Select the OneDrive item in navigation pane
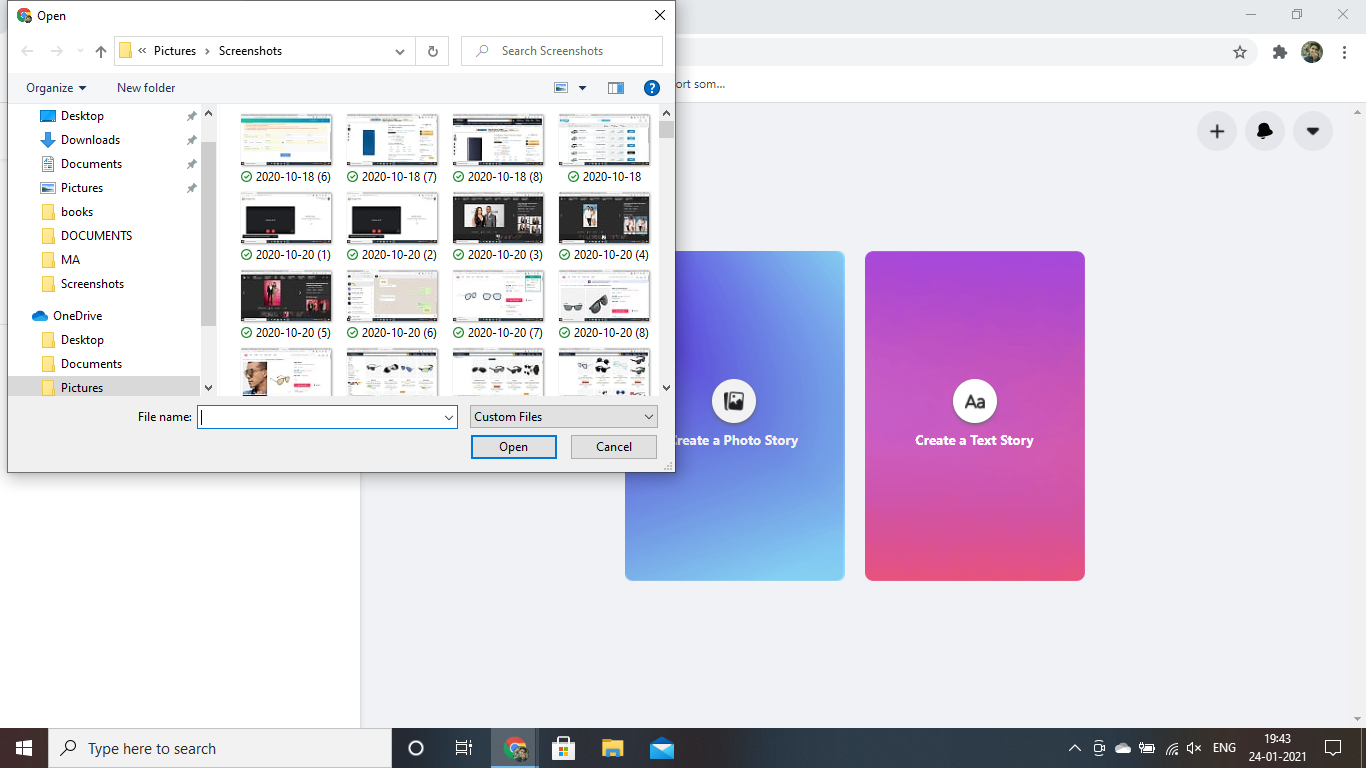The width and height of the screenshot is (1366, 768). coord(77,316)
